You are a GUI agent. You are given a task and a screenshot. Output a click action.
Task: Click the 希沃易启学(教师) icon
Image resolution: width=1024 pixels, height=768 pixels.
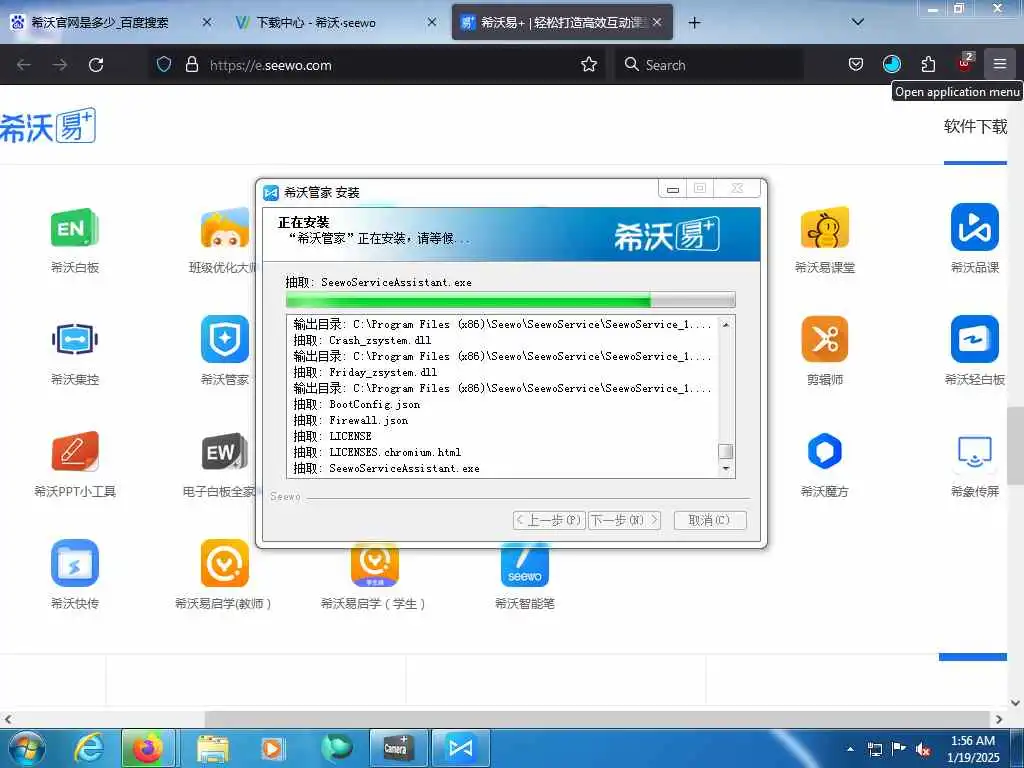coord(225,563)
